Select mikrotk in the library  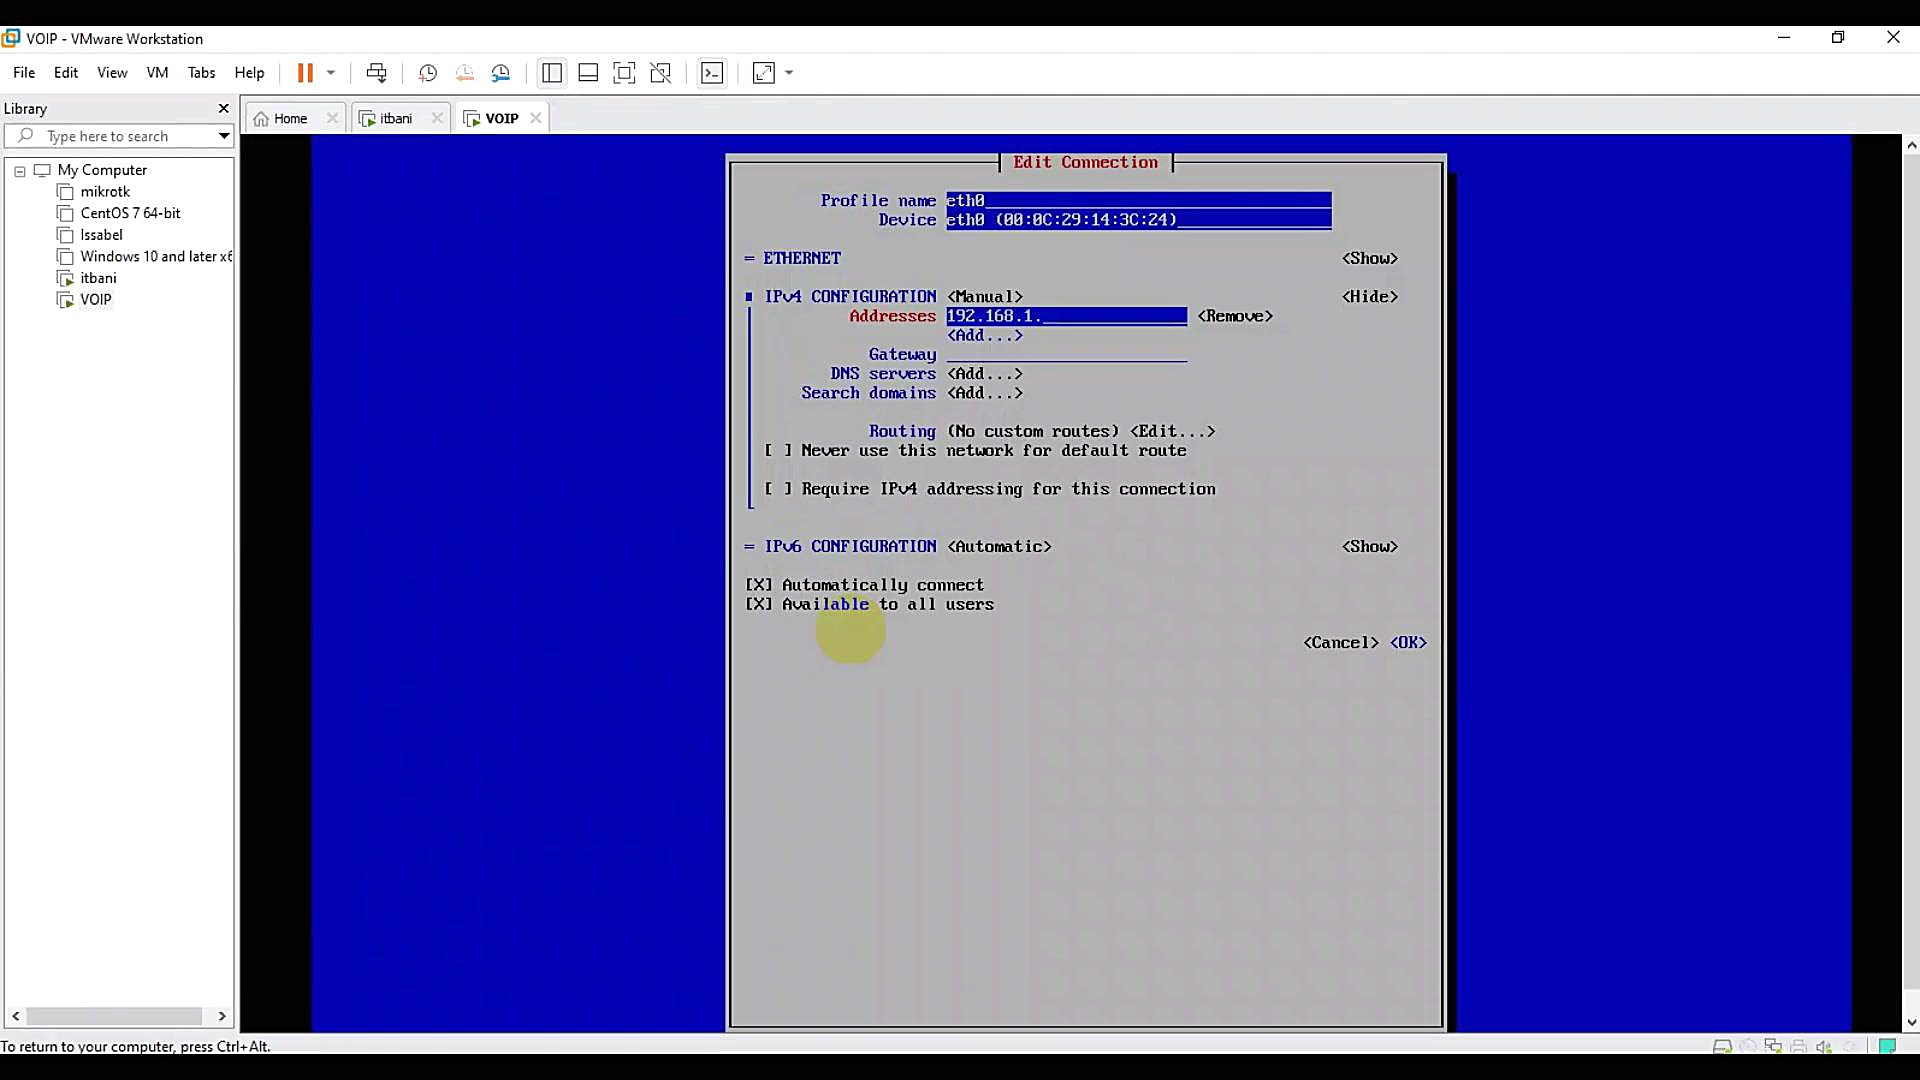[x=105, y=192]
